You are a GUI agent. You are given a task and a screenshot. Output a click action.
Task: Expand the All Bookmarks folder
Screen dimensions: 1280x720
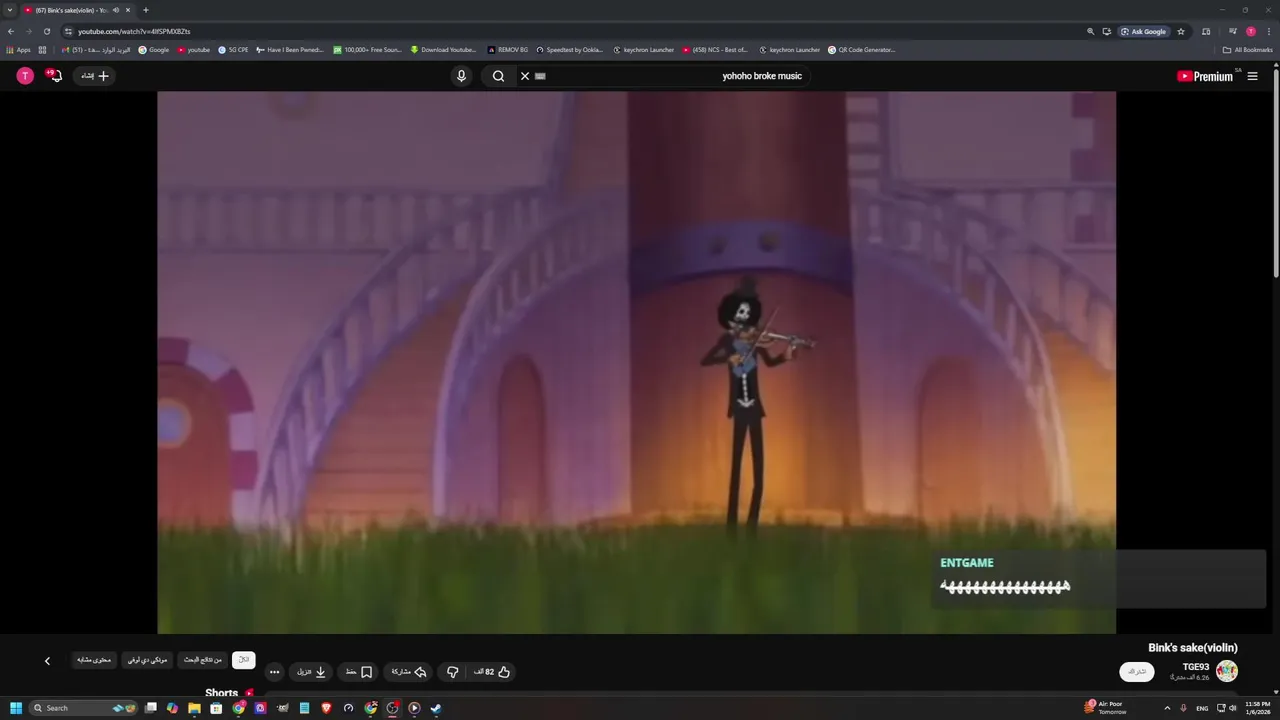coord(1247,50)
